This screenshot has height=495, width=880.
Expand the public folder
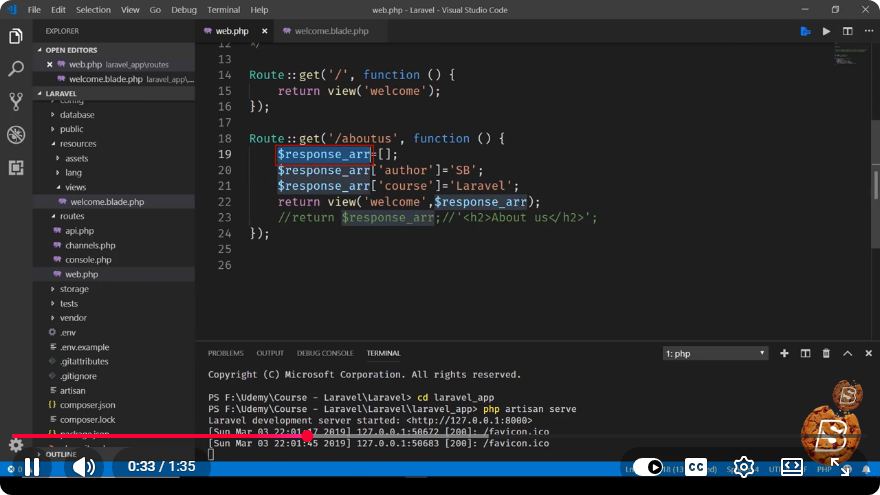tap(71, 129)
